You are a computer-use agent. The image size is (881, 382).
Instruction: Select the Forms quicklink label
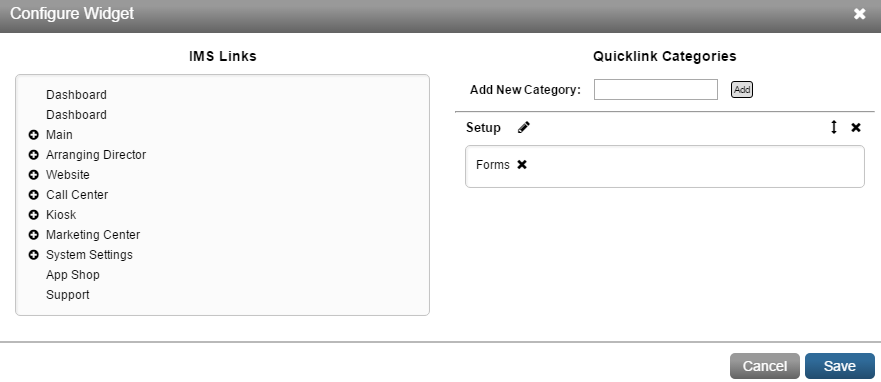(x=493, y=165)
